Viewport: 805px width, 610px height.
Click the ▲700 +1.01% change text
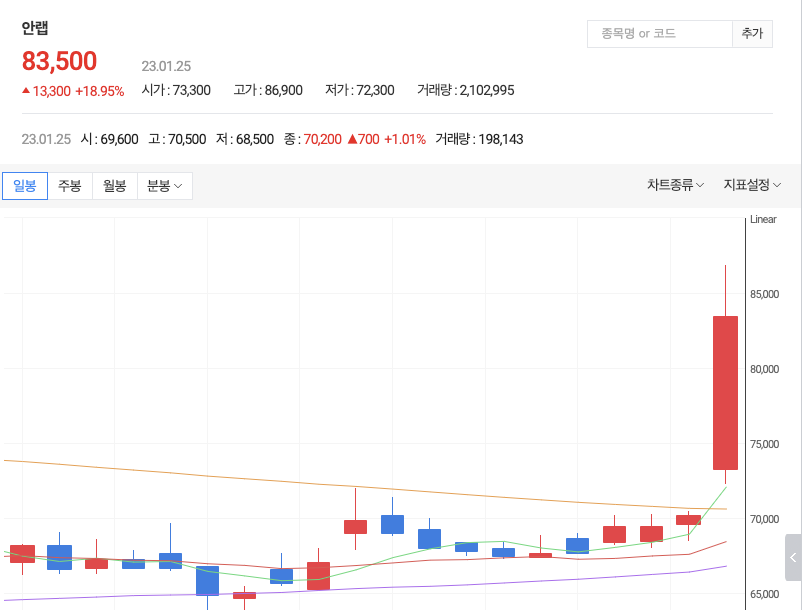coord(387,139)
